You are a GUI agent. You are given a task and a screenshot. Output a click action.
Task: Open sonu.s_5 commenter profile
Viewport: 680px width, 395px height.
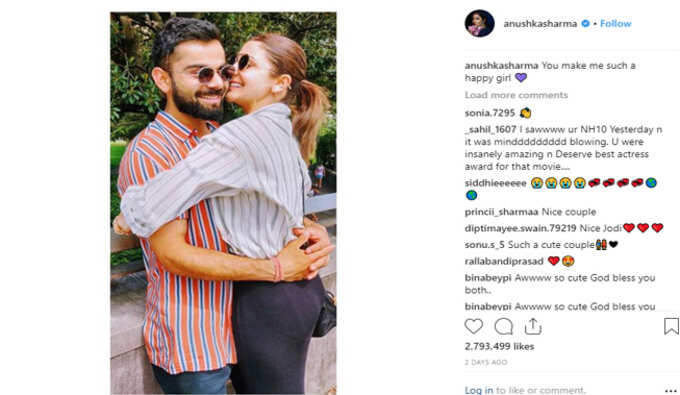click(484, 245)
